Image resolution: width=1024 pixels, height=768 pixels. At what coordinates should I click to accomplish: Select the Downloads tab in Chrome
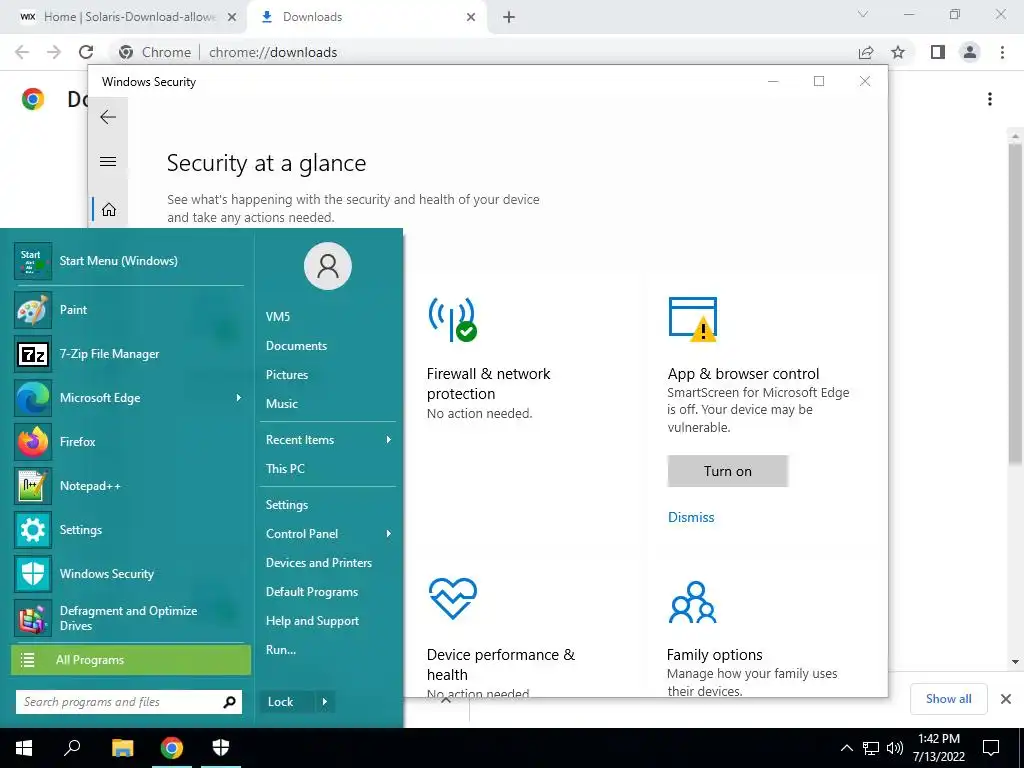pyautogui.click(x=366, y=17)
